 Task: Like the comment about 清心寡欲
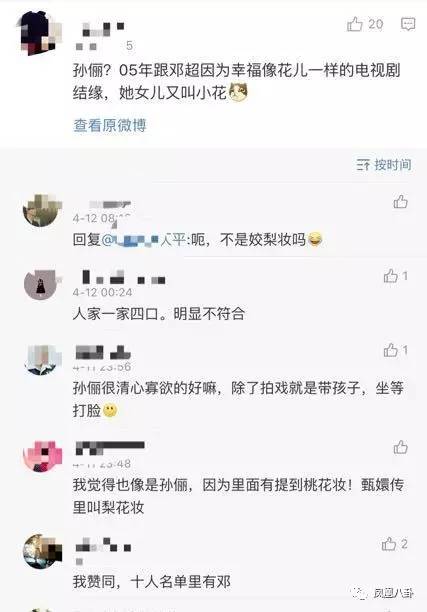click(395, 350)
